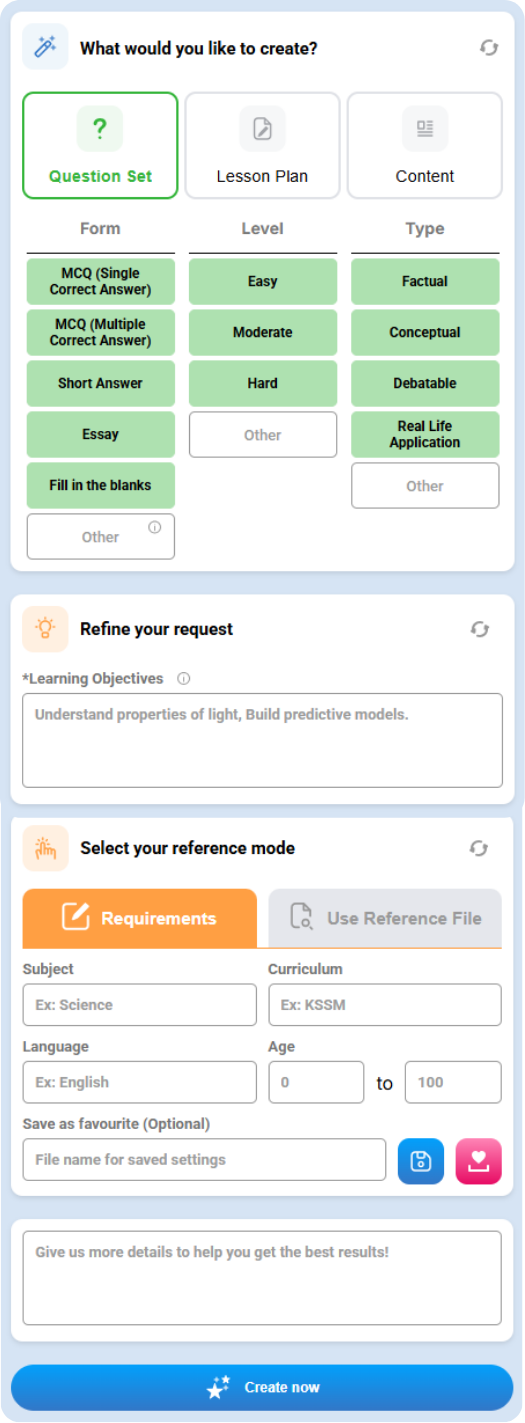Click the info icon next to Learning Objectives
525x1423 pixels.
(x=183, y=678)
